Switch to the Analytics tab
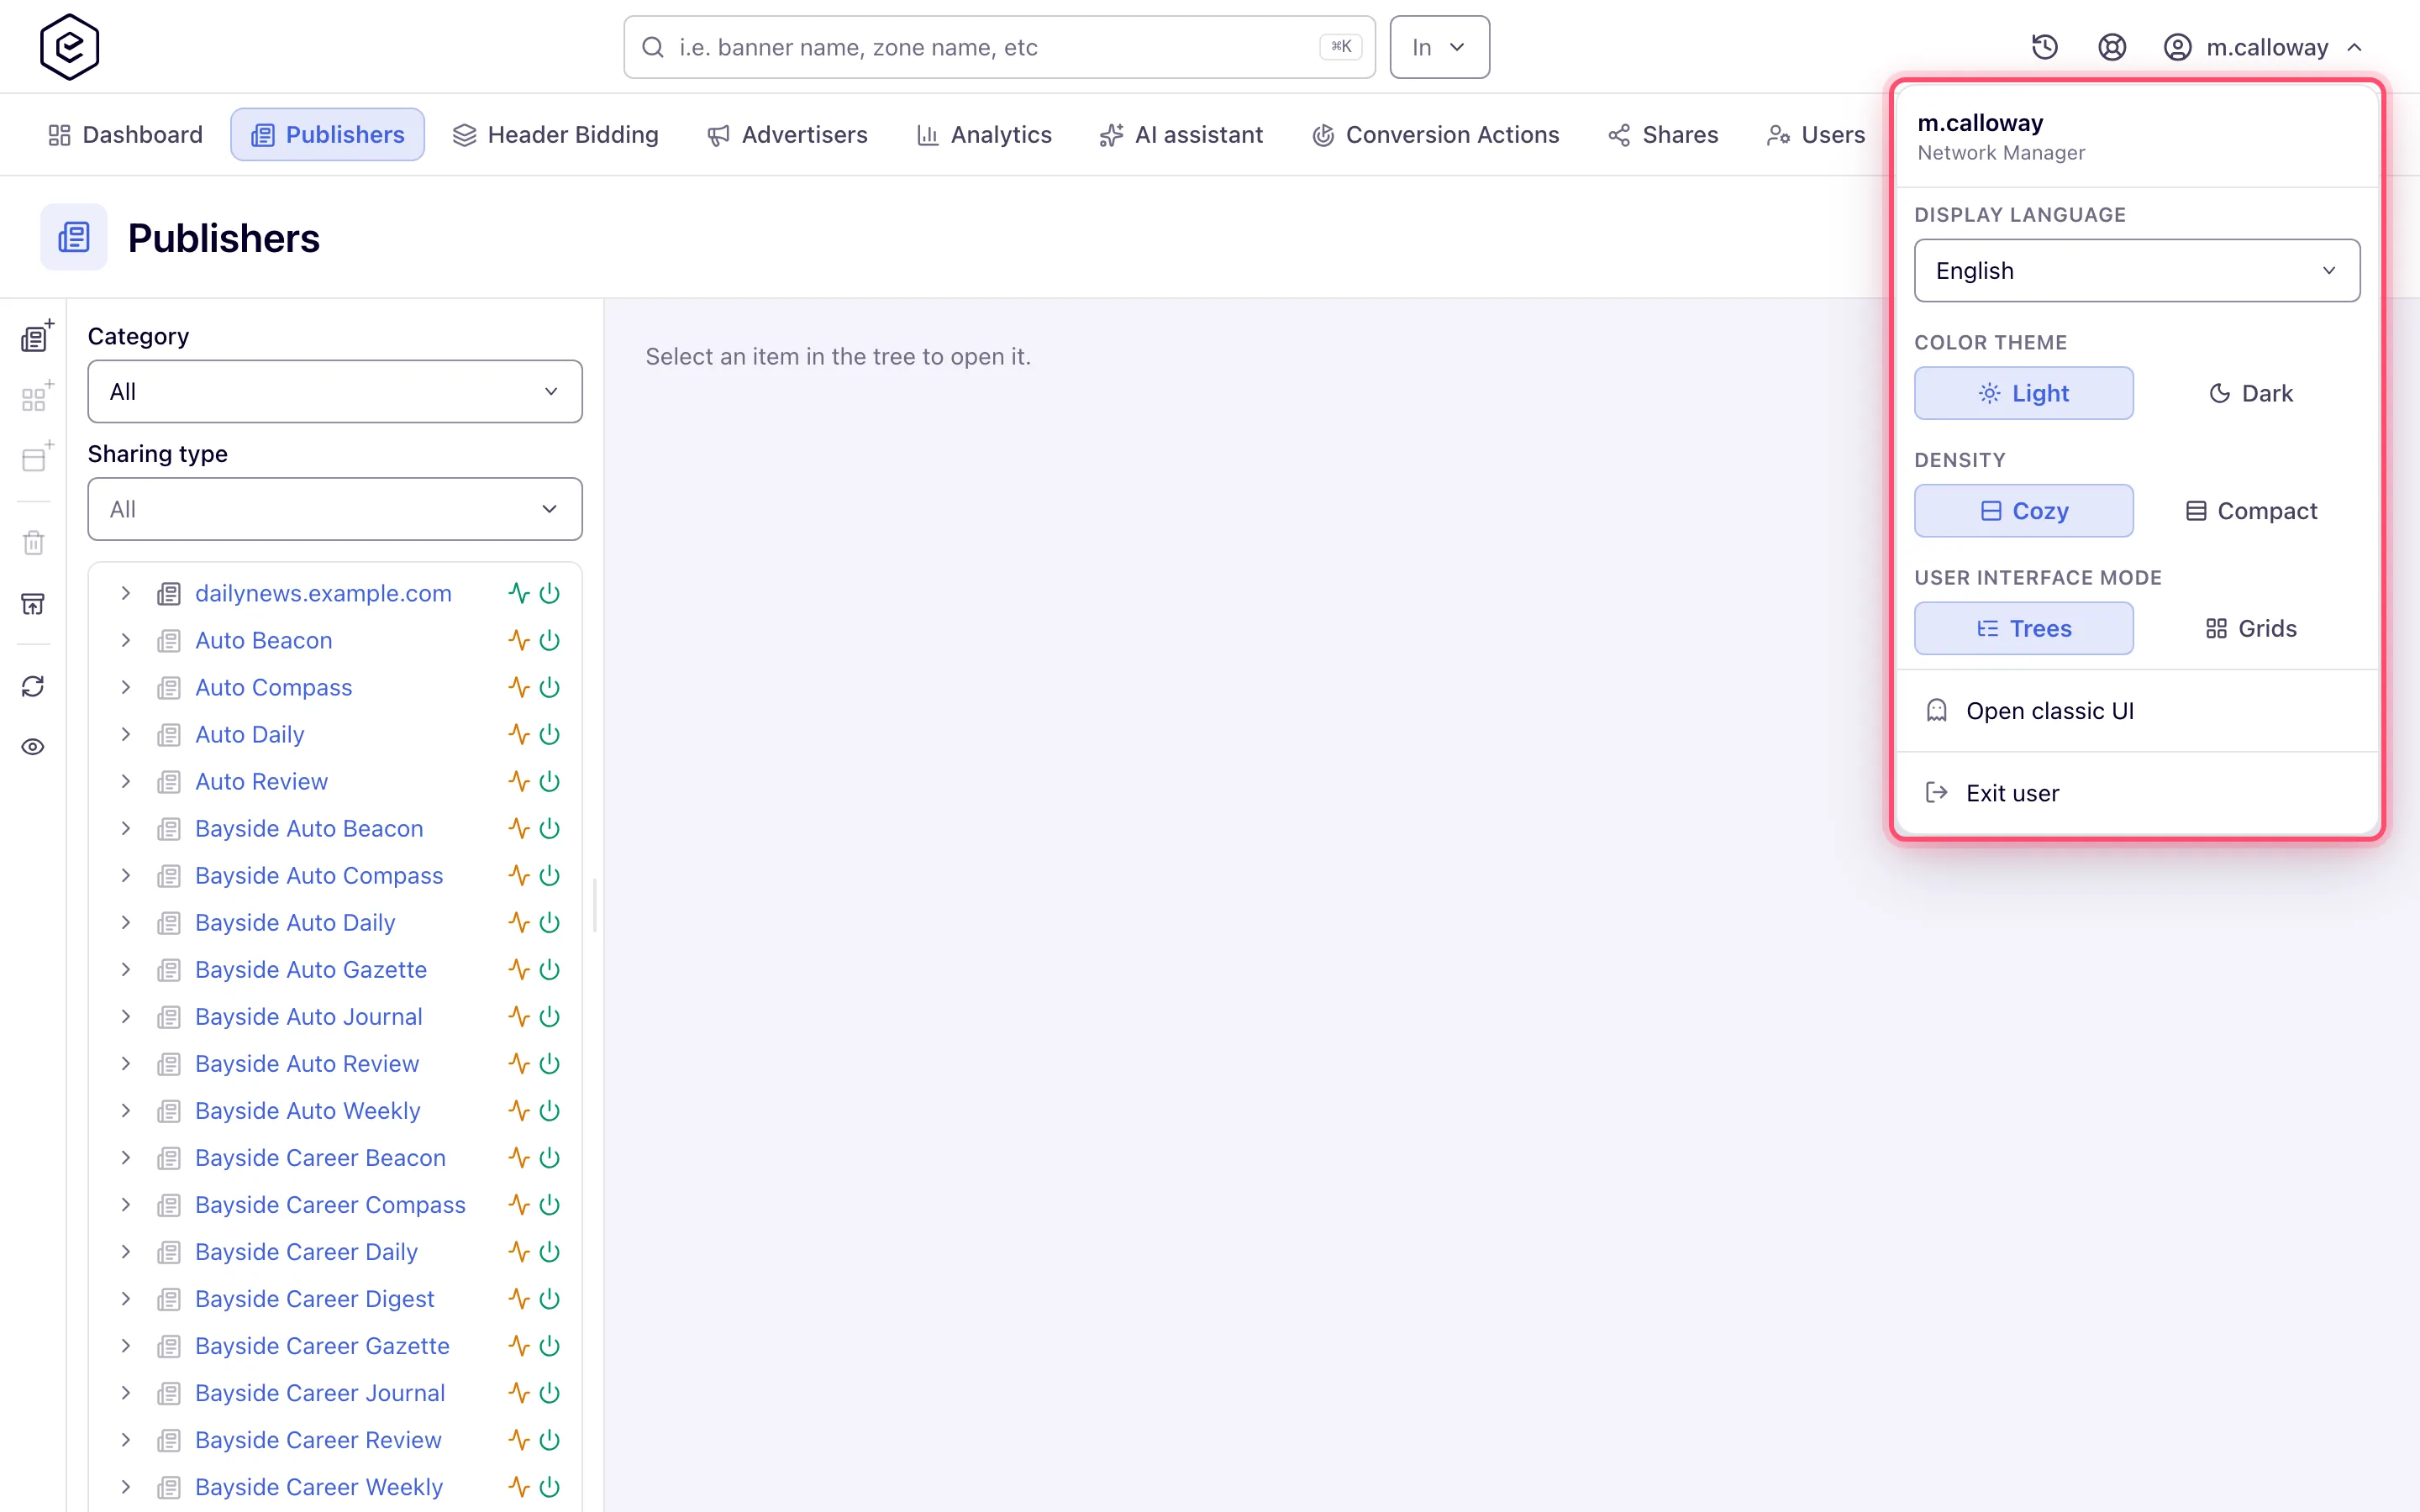 click(x=984, y=134)
